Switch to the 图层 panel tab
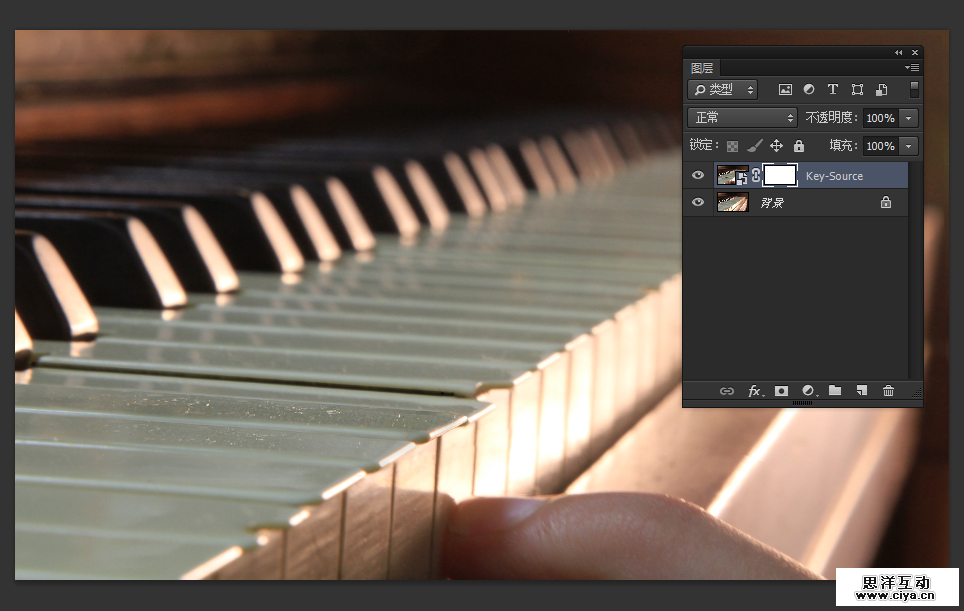This screenshot has width=964, height=611. 702,68
